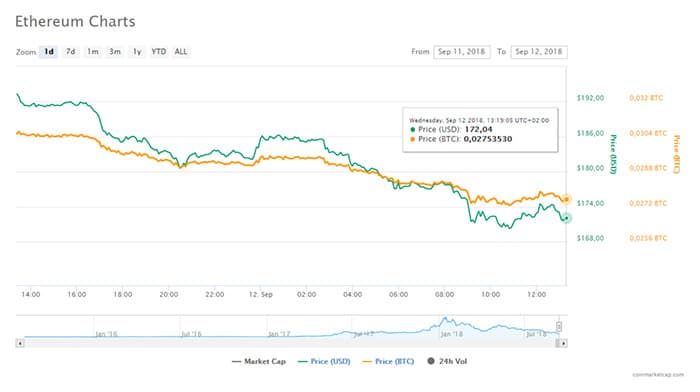Click the 0,0272 BTC axis label
700x392 pixels.
(x=648, y=203)
